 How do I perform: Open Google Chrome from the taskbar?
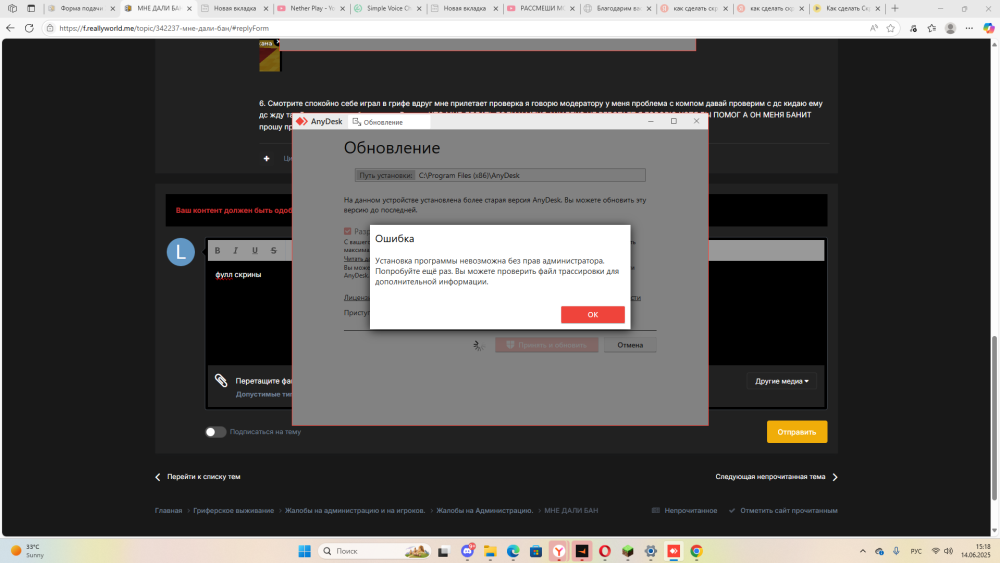coord(696,551)
